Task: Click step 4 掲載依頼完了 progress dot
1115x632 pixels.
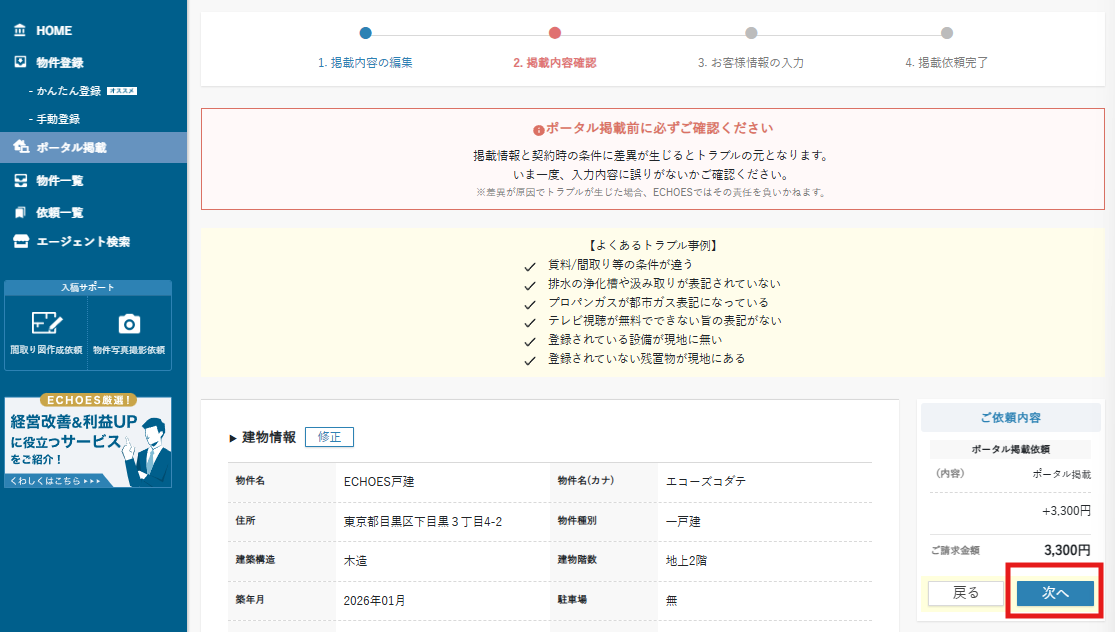Action: [946, 33]
